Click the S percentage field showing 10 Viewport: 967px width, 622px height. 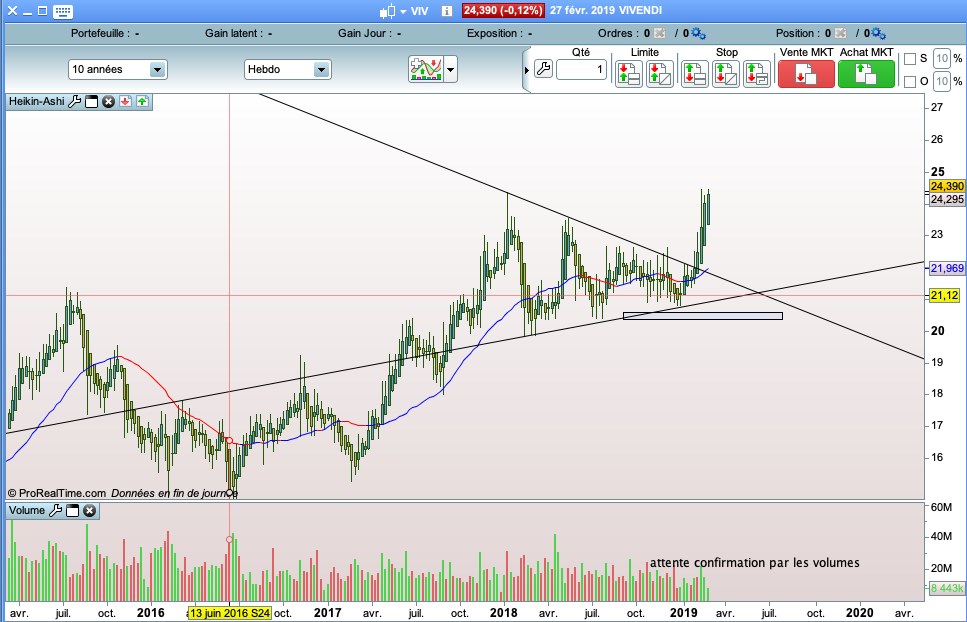point(942,59)
